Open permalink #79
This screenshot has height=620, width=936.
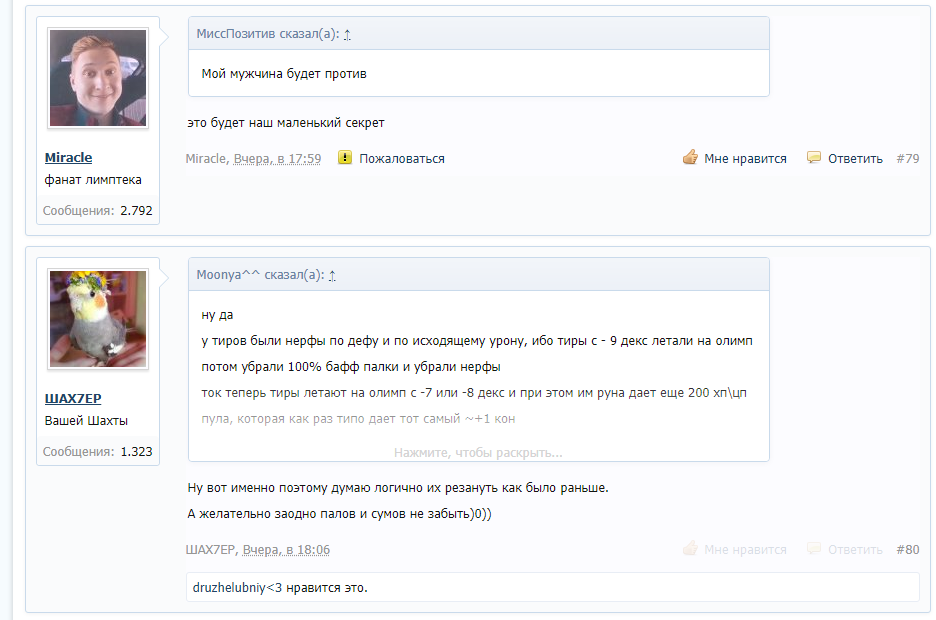[907, 159]
